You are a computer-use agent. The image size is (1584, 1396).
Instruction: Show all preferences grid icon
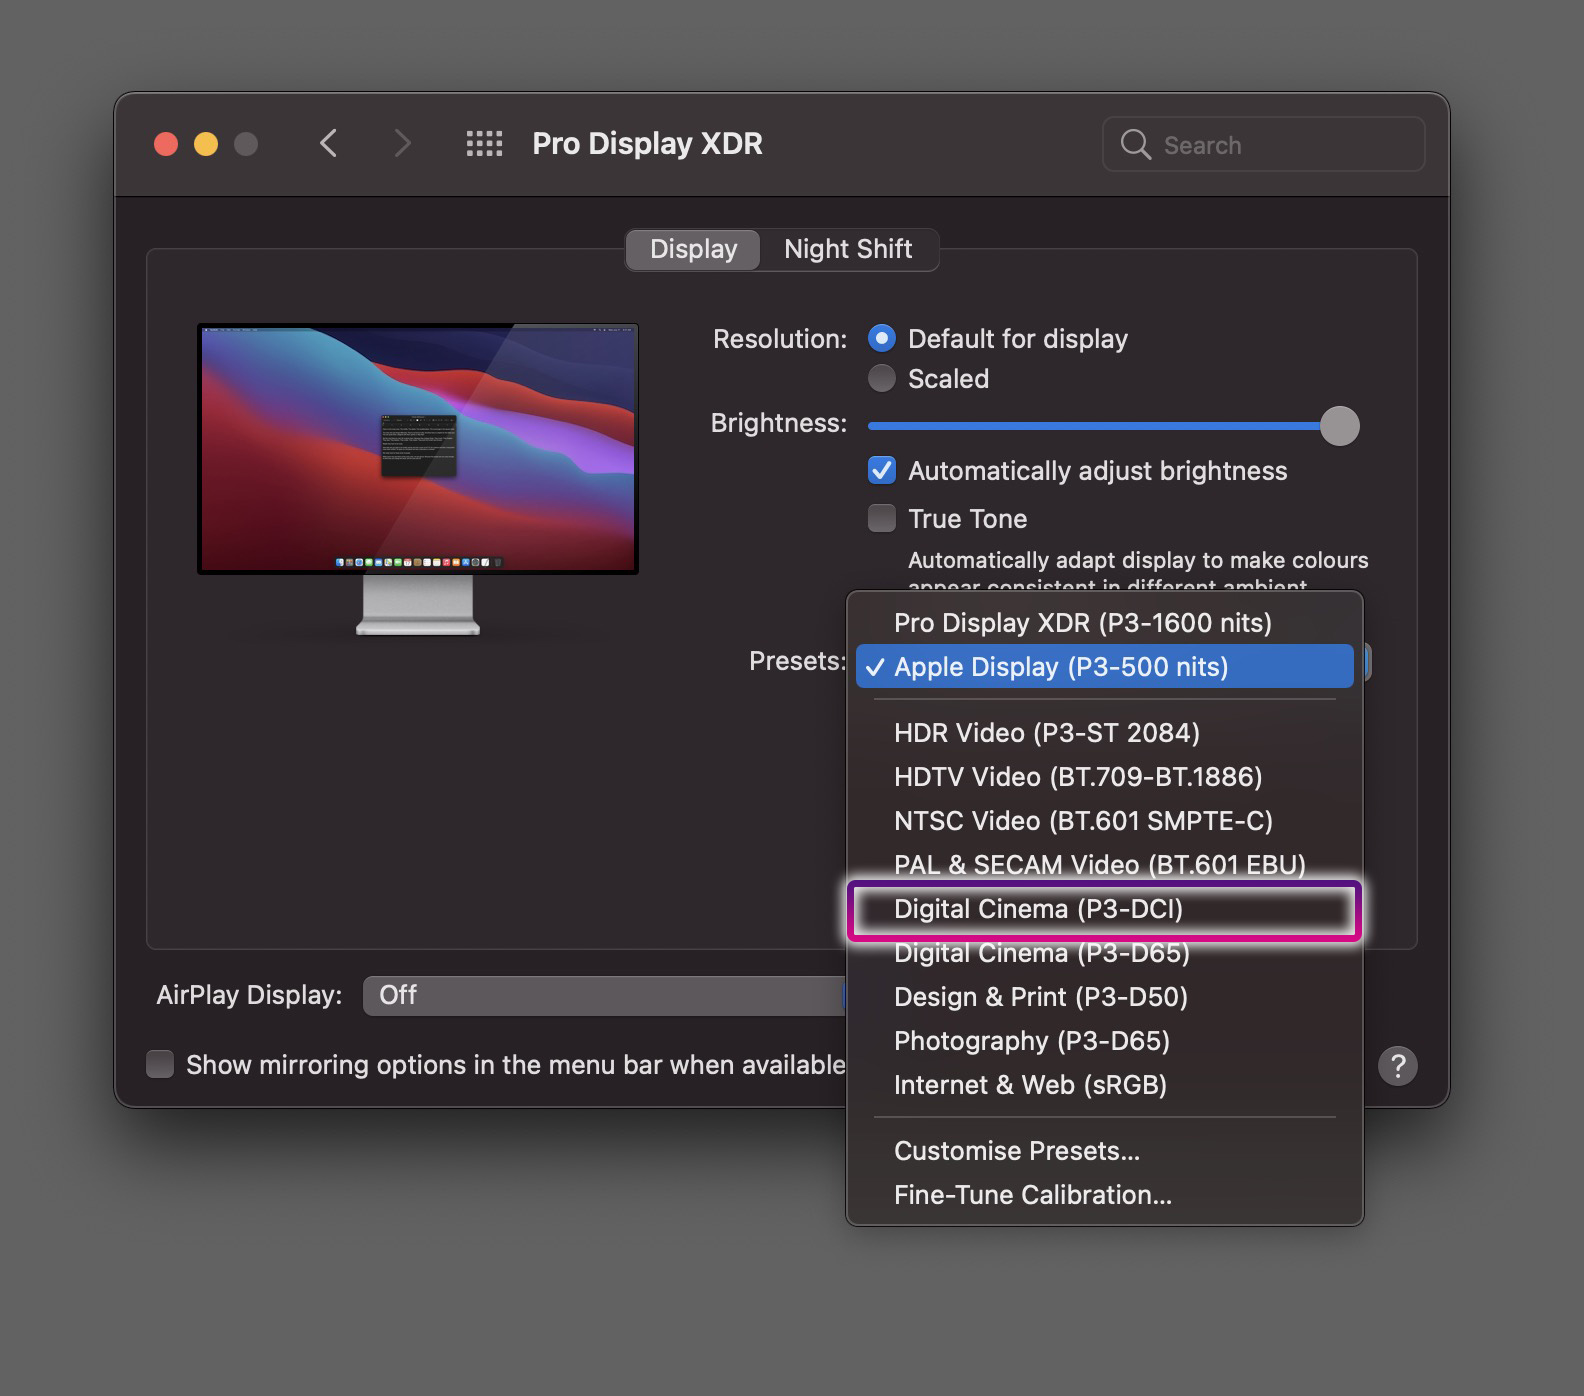click(x=484, y=144)
